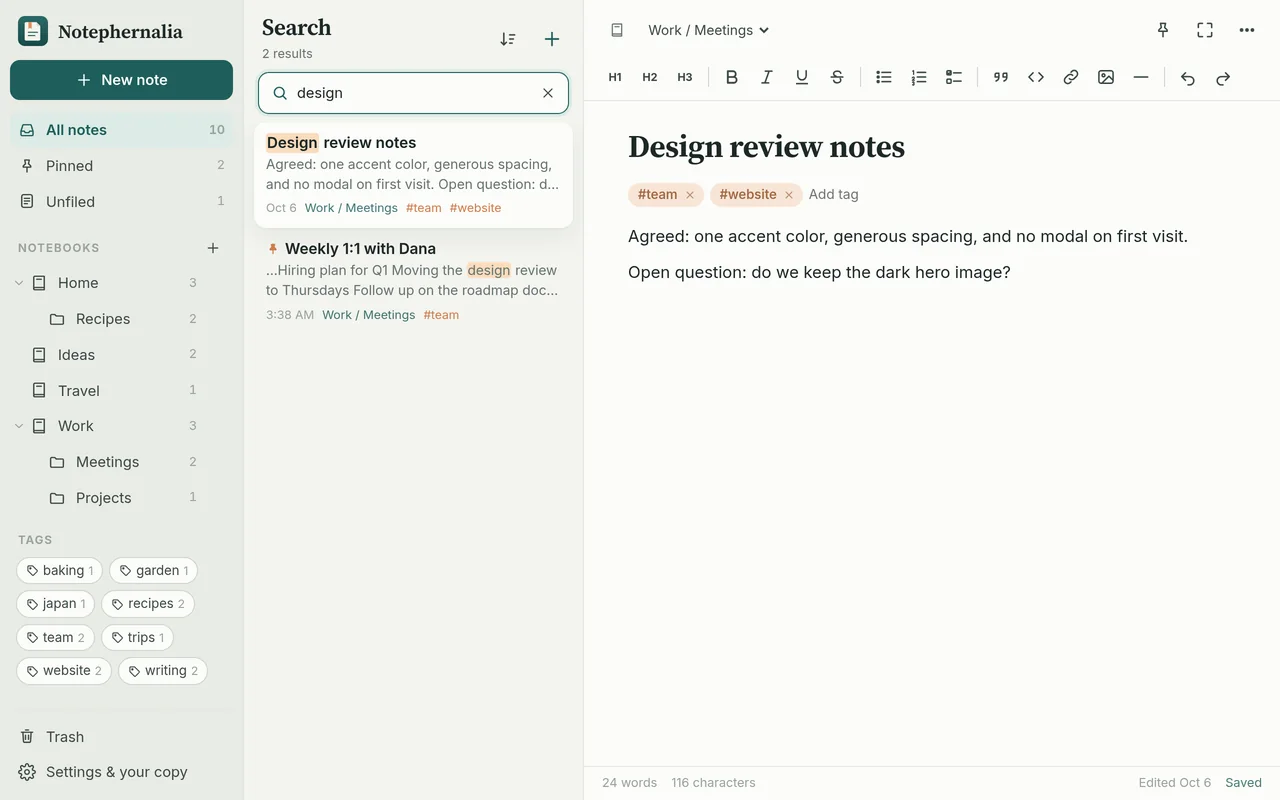Redo the last edit
The width and height of the screenshot is (1280, 800).
pos(1223,78)
